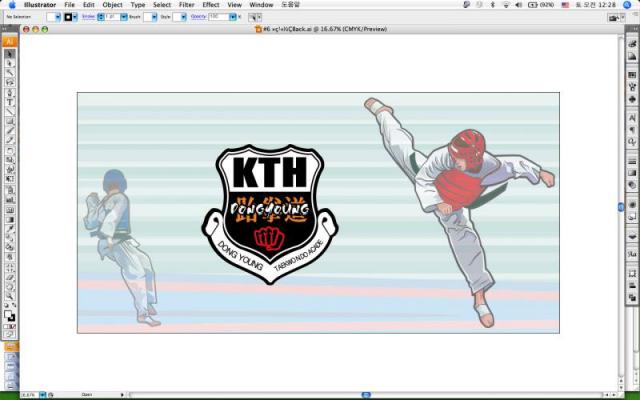Select the Rectangle tool
640x400 pixels.
coord(10,122)
